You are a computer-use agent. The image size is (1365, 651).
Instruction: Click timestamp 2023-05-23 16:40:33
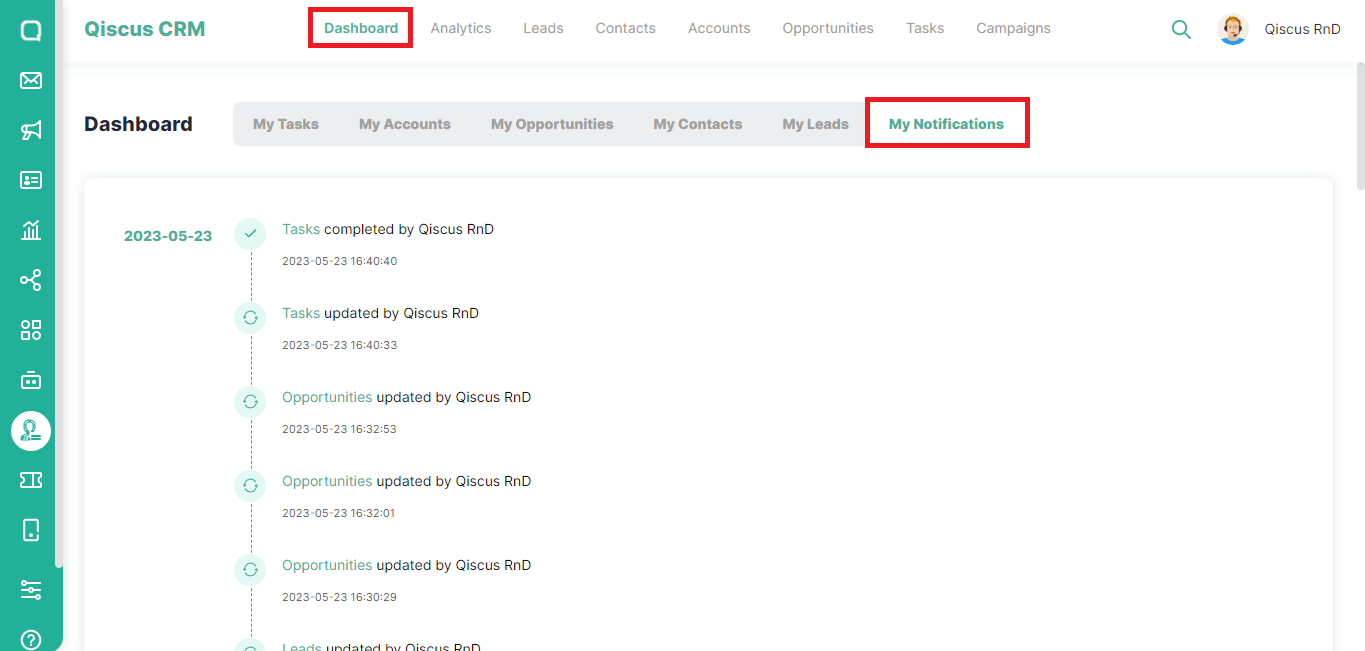pos(340,345)
